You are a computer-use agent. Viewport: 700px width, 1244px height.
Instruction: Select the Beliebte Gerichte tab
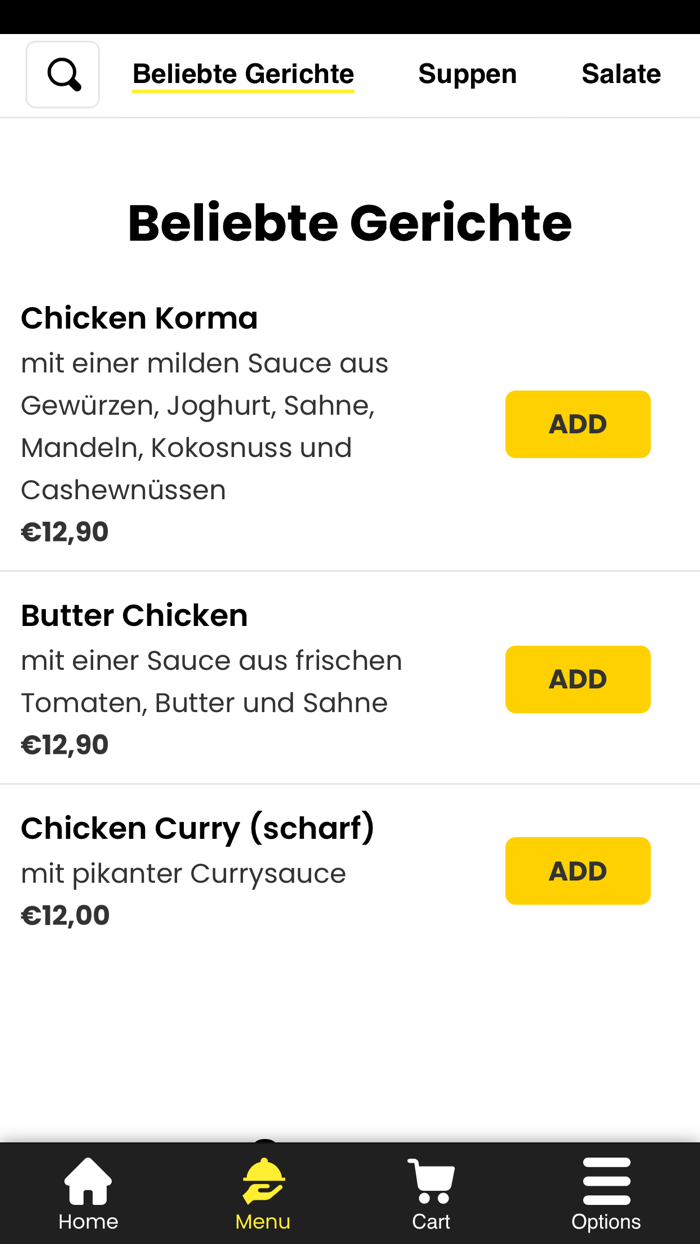tap(243, 73)
